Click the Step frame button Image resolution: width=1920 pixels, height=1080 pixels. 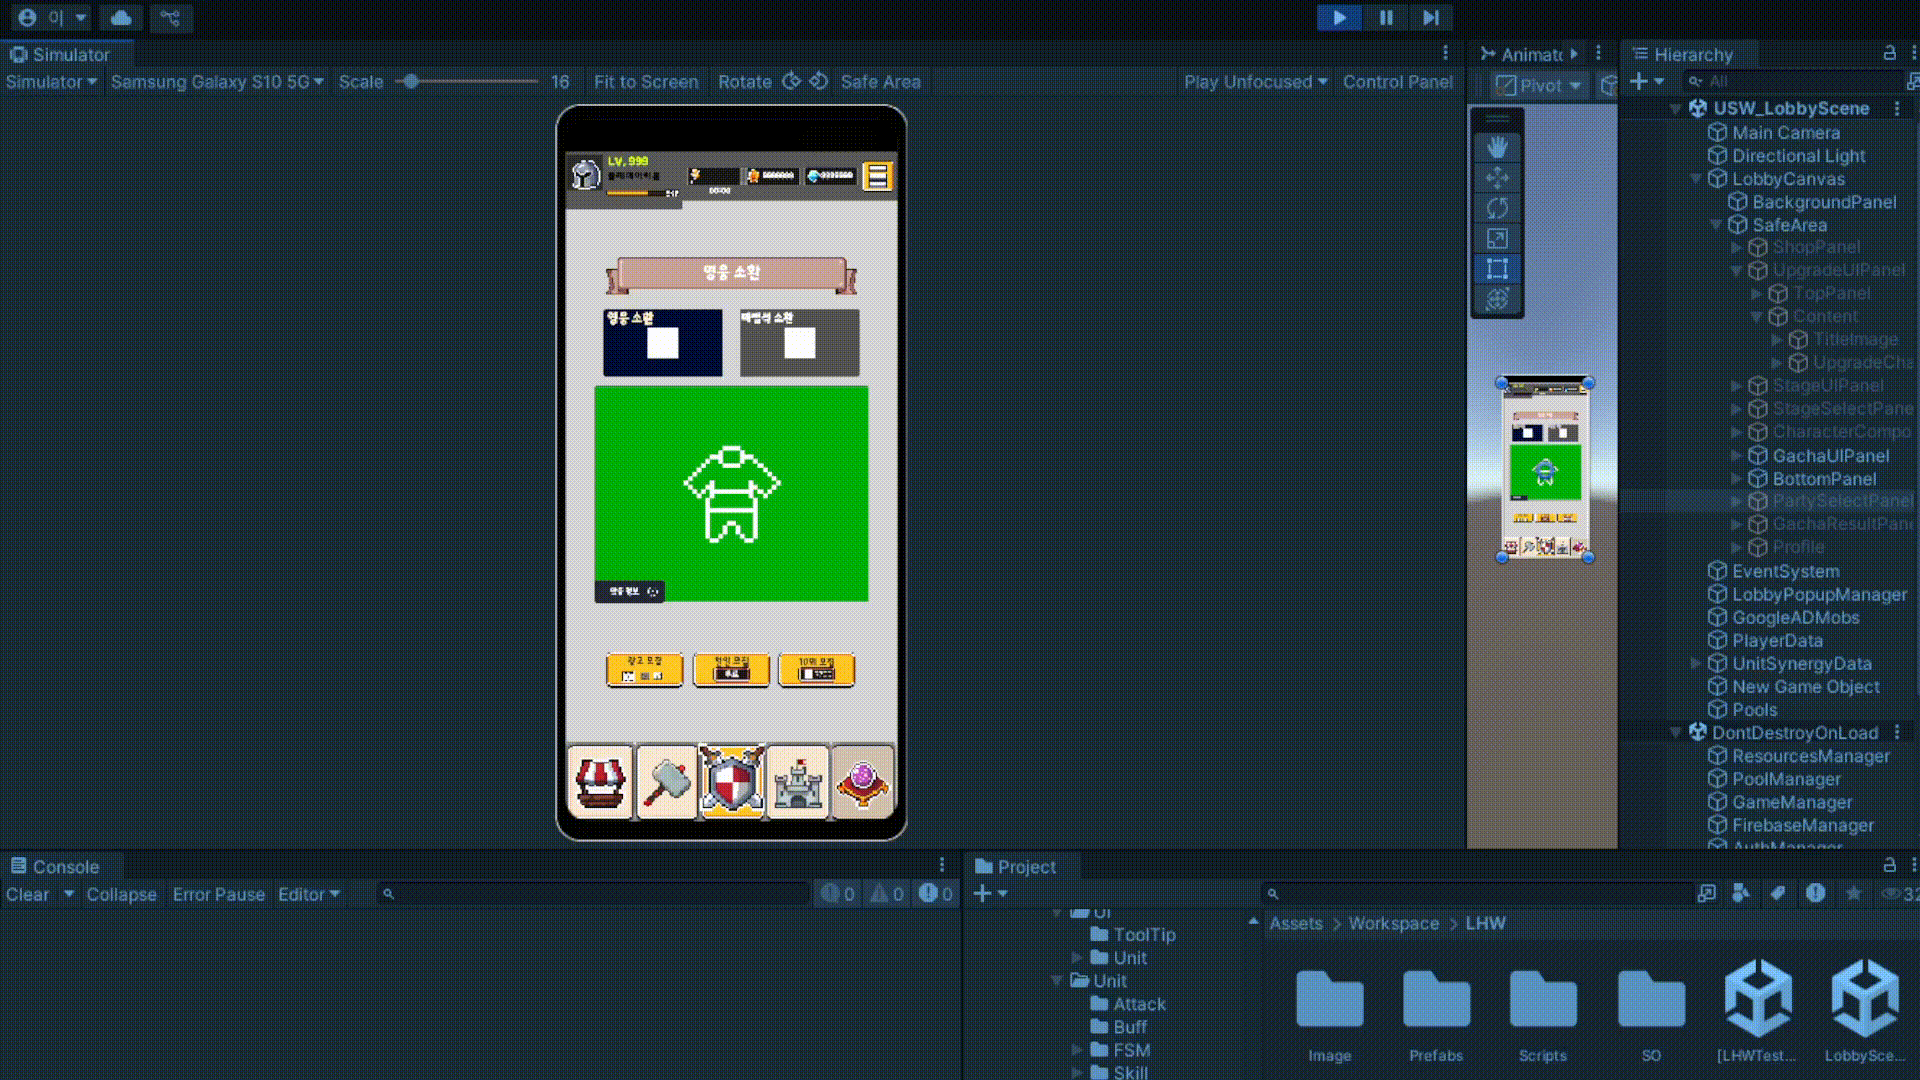click(1431, 17)
